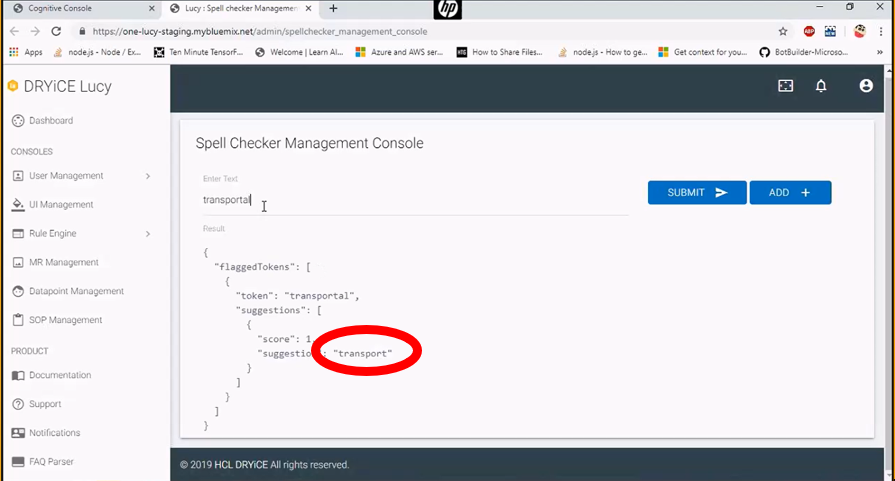Viewport: 895px width, 481px height.
Task: Close the Lucy Spell checker tab
Action: pyautogui.click(x=308, y=9)
